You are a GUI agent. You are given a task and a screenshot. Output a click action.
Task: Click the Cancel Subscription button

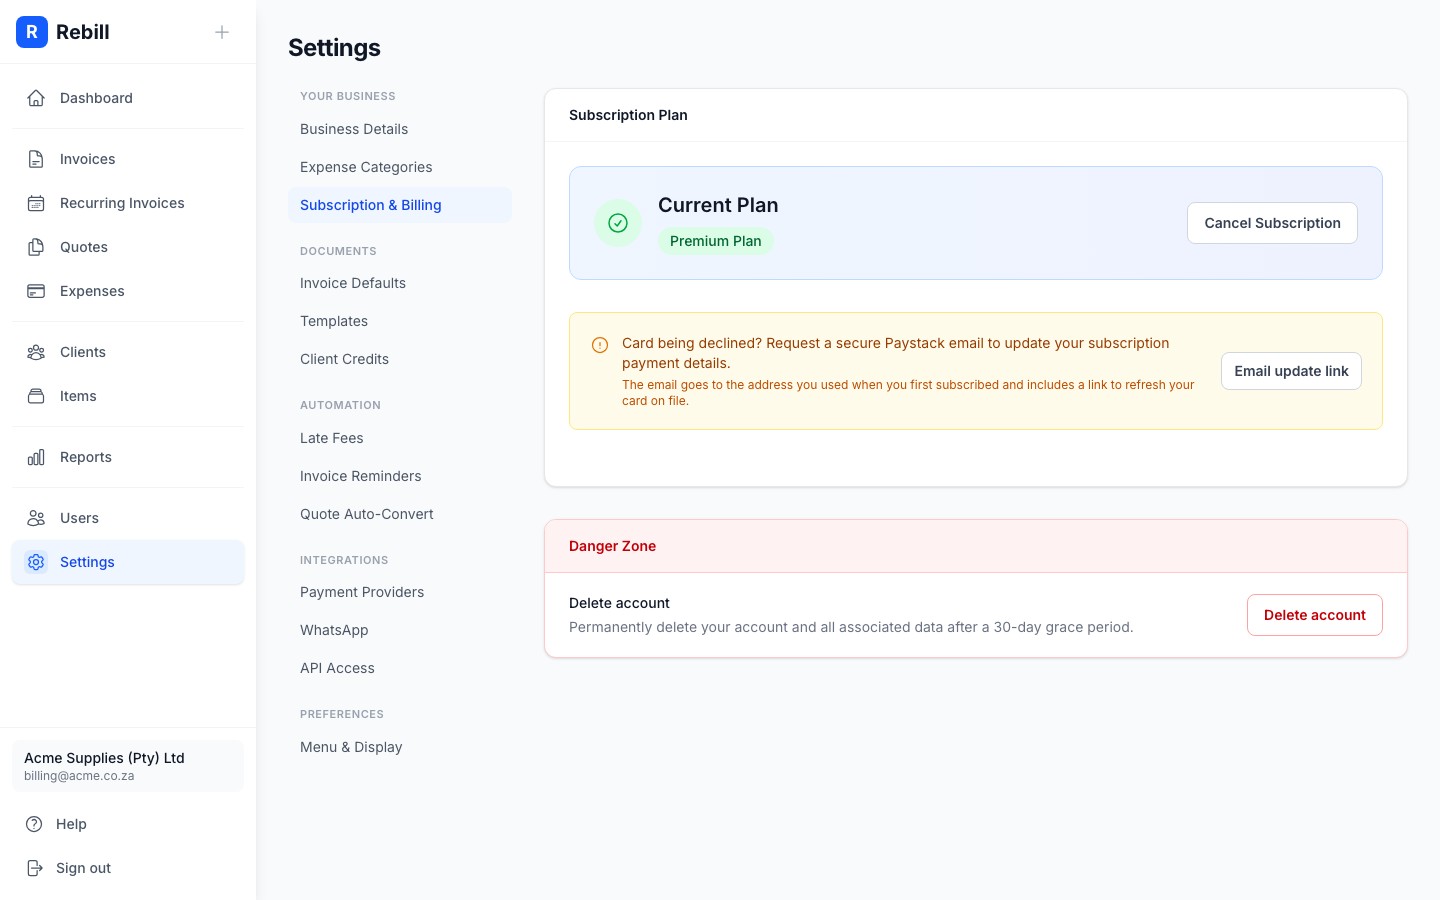pos(1272,223)
